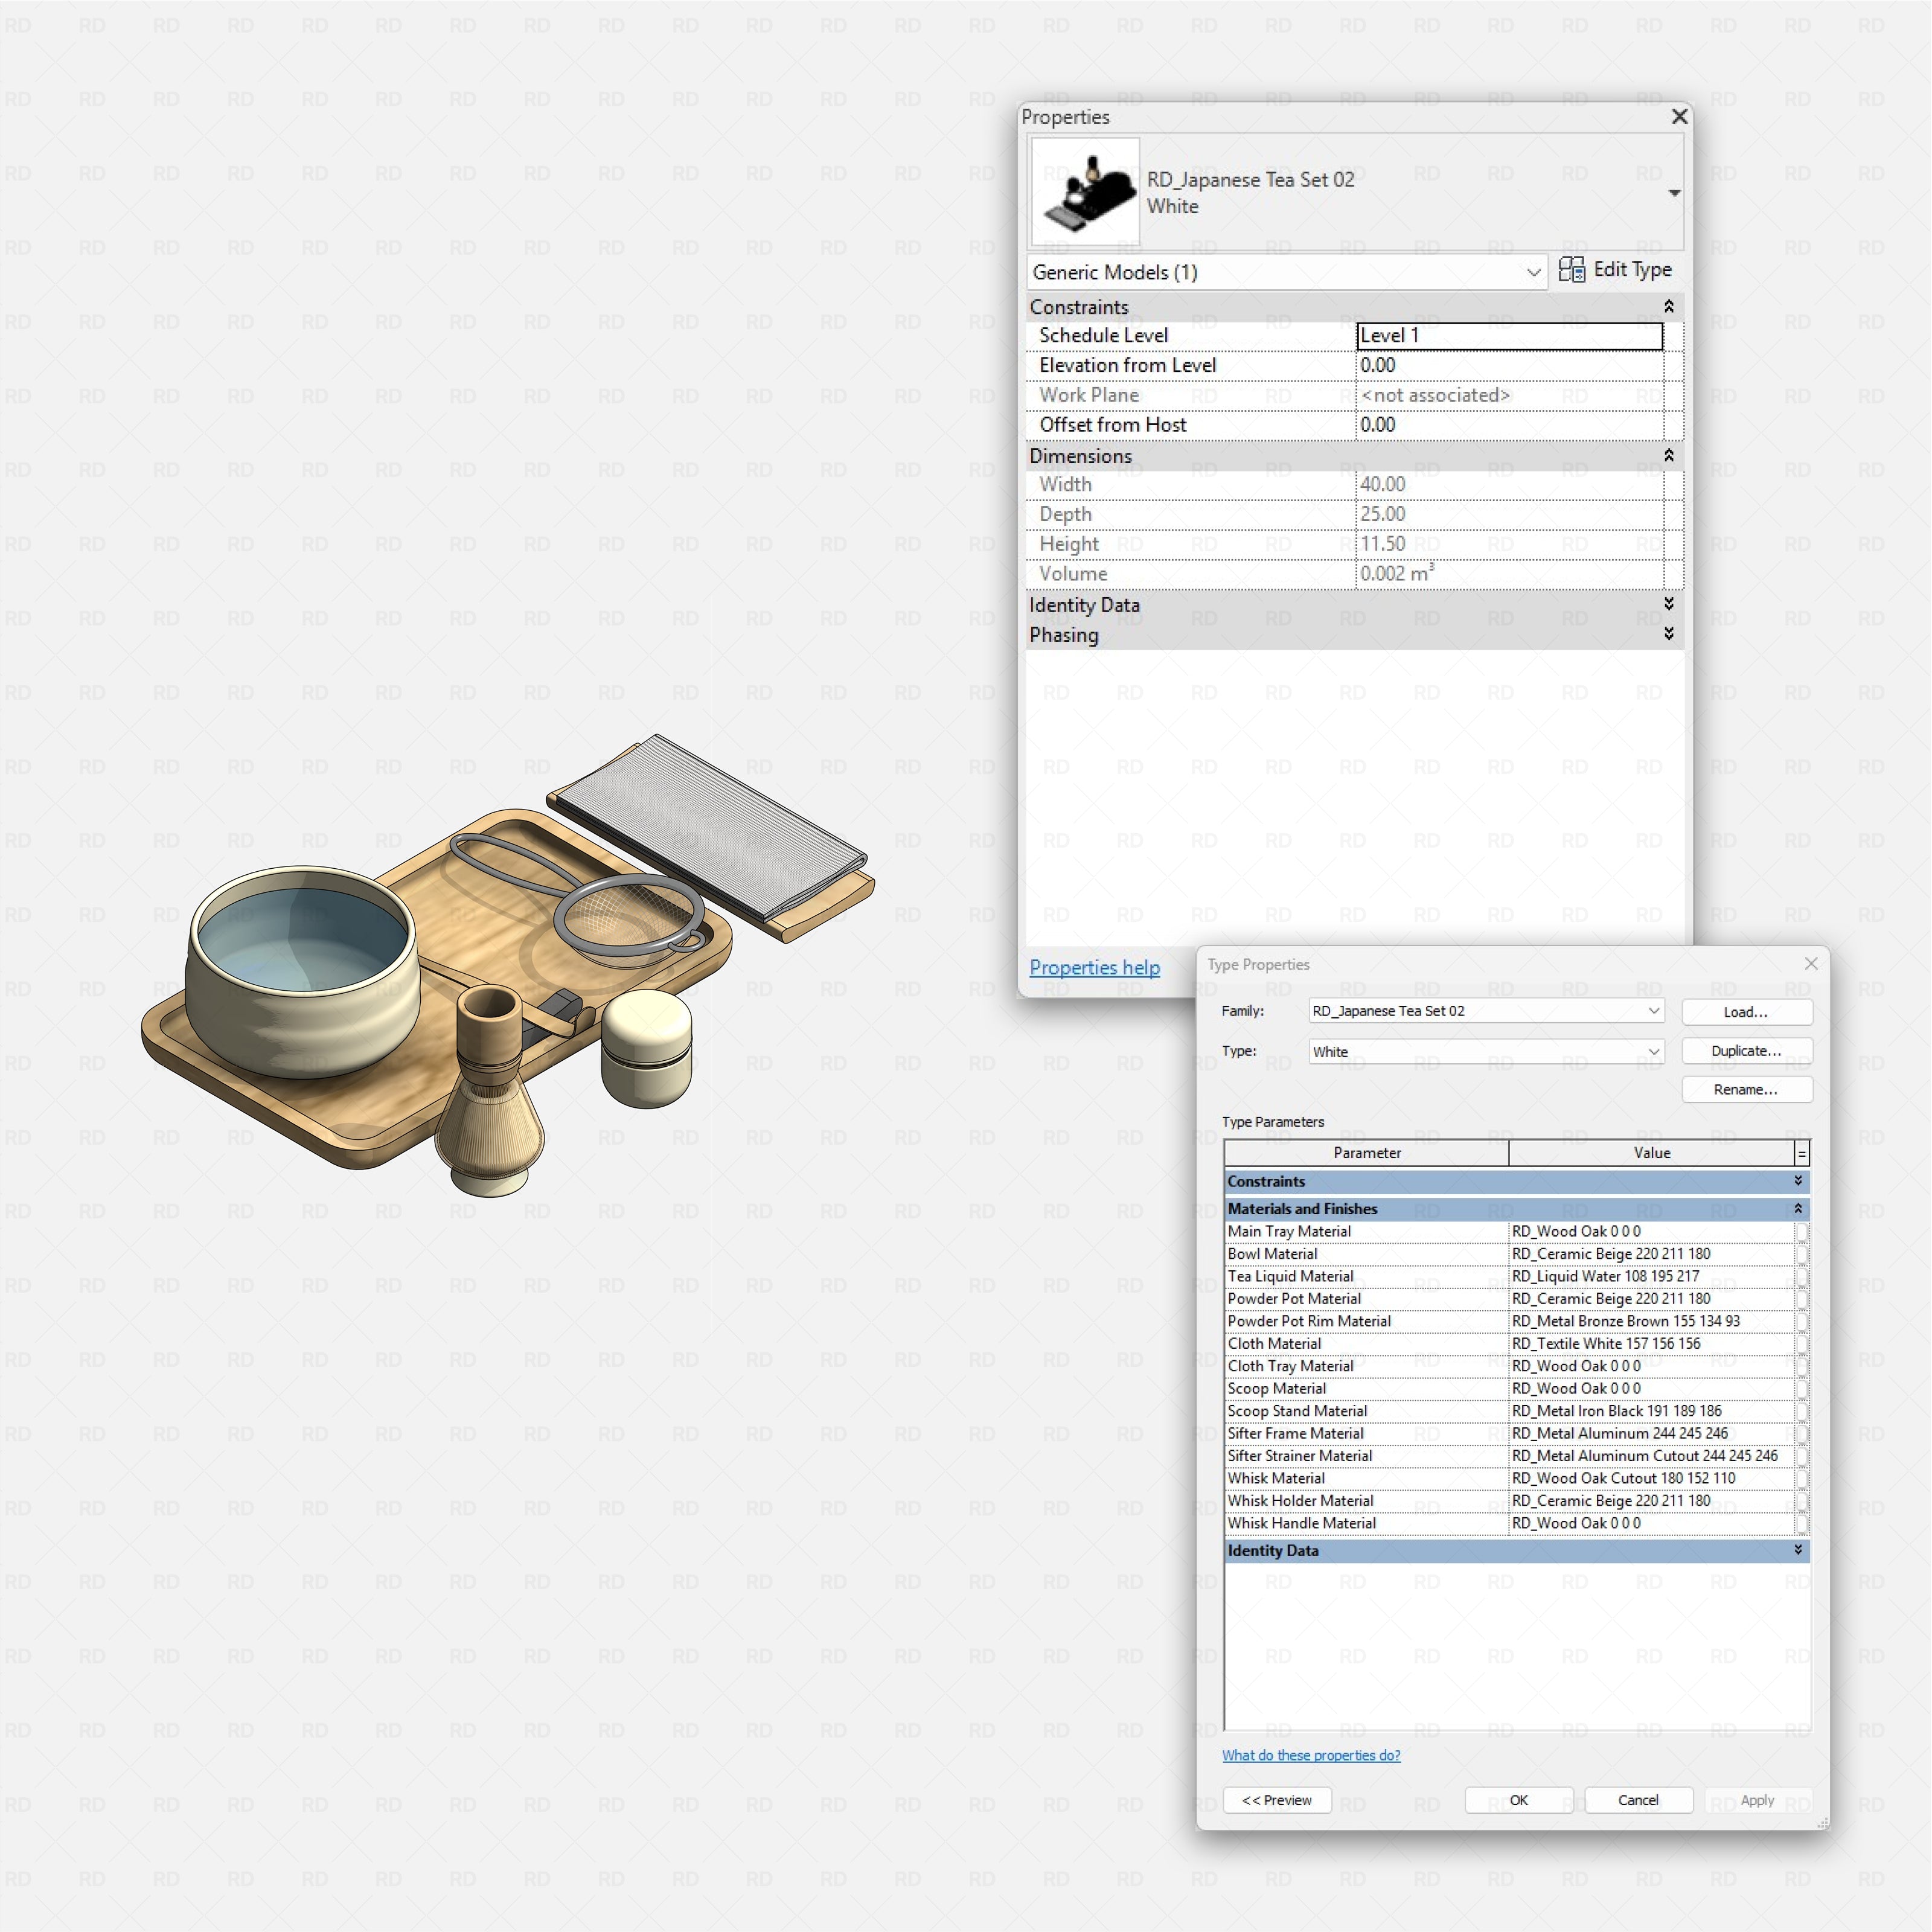Select the Sifter Frame value RD_Metal Aluminum 244 245 246

pyautogui.click(x=1652, y=1434)
